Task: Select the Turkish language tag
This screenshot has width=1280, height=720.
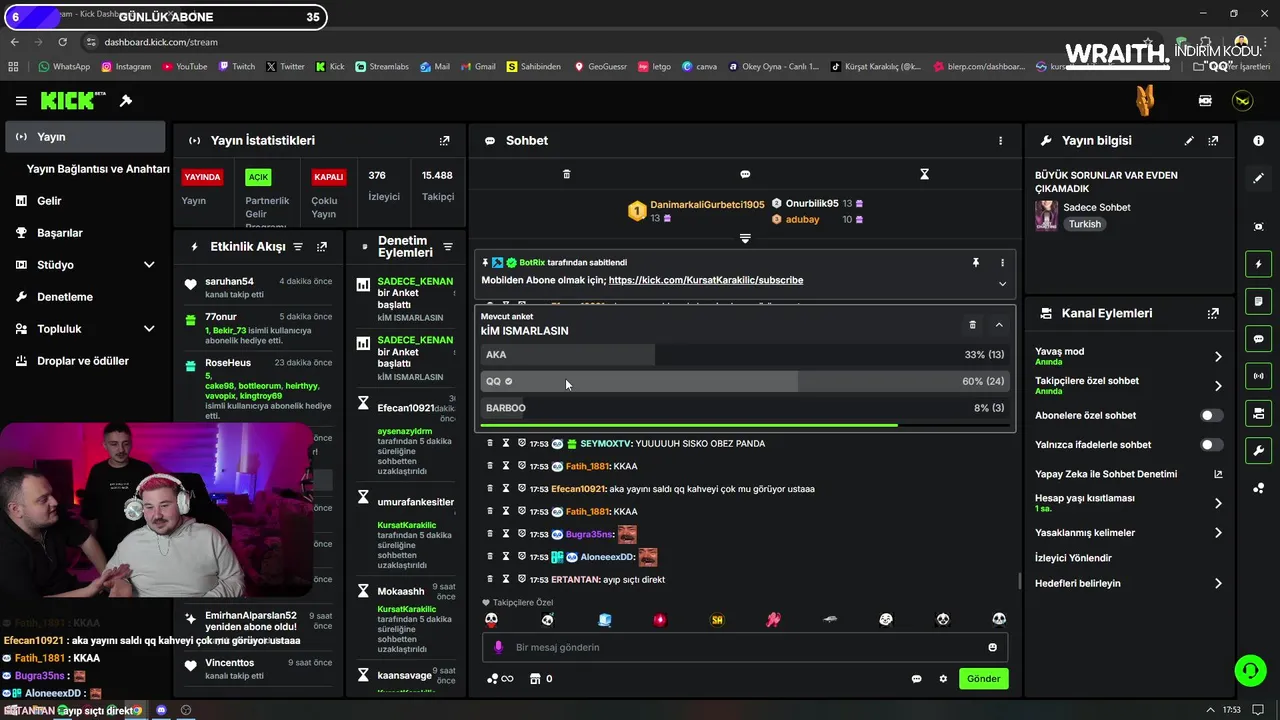Action: tap(1085, 224)
